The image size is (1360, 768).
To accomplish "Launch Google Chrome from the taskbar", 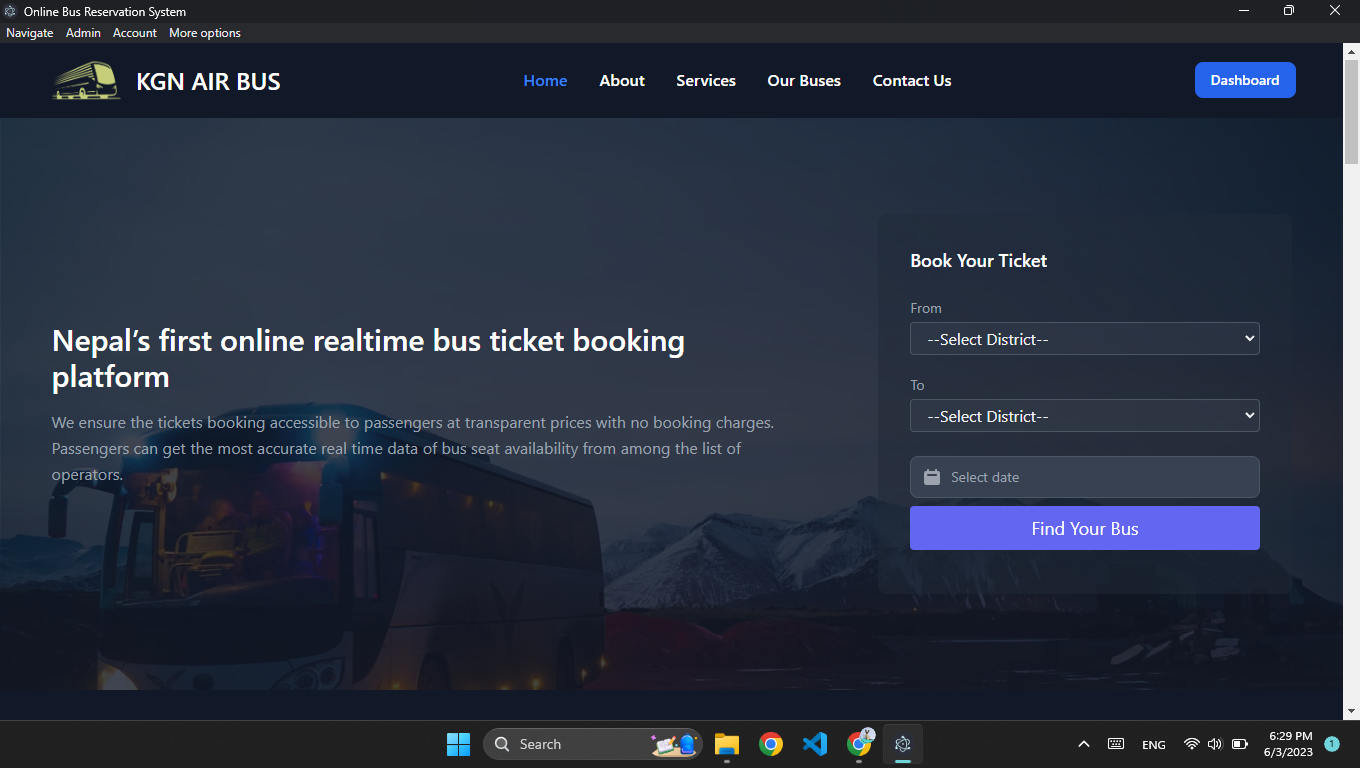I will click(x=770, y=744).
